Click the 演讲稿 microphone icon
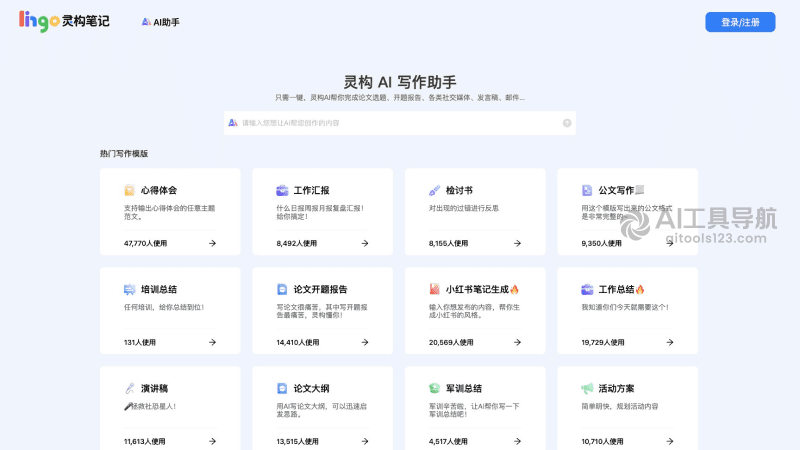This screenshot has height=450, width=800. pyautogui.click(x=129, y=388)
